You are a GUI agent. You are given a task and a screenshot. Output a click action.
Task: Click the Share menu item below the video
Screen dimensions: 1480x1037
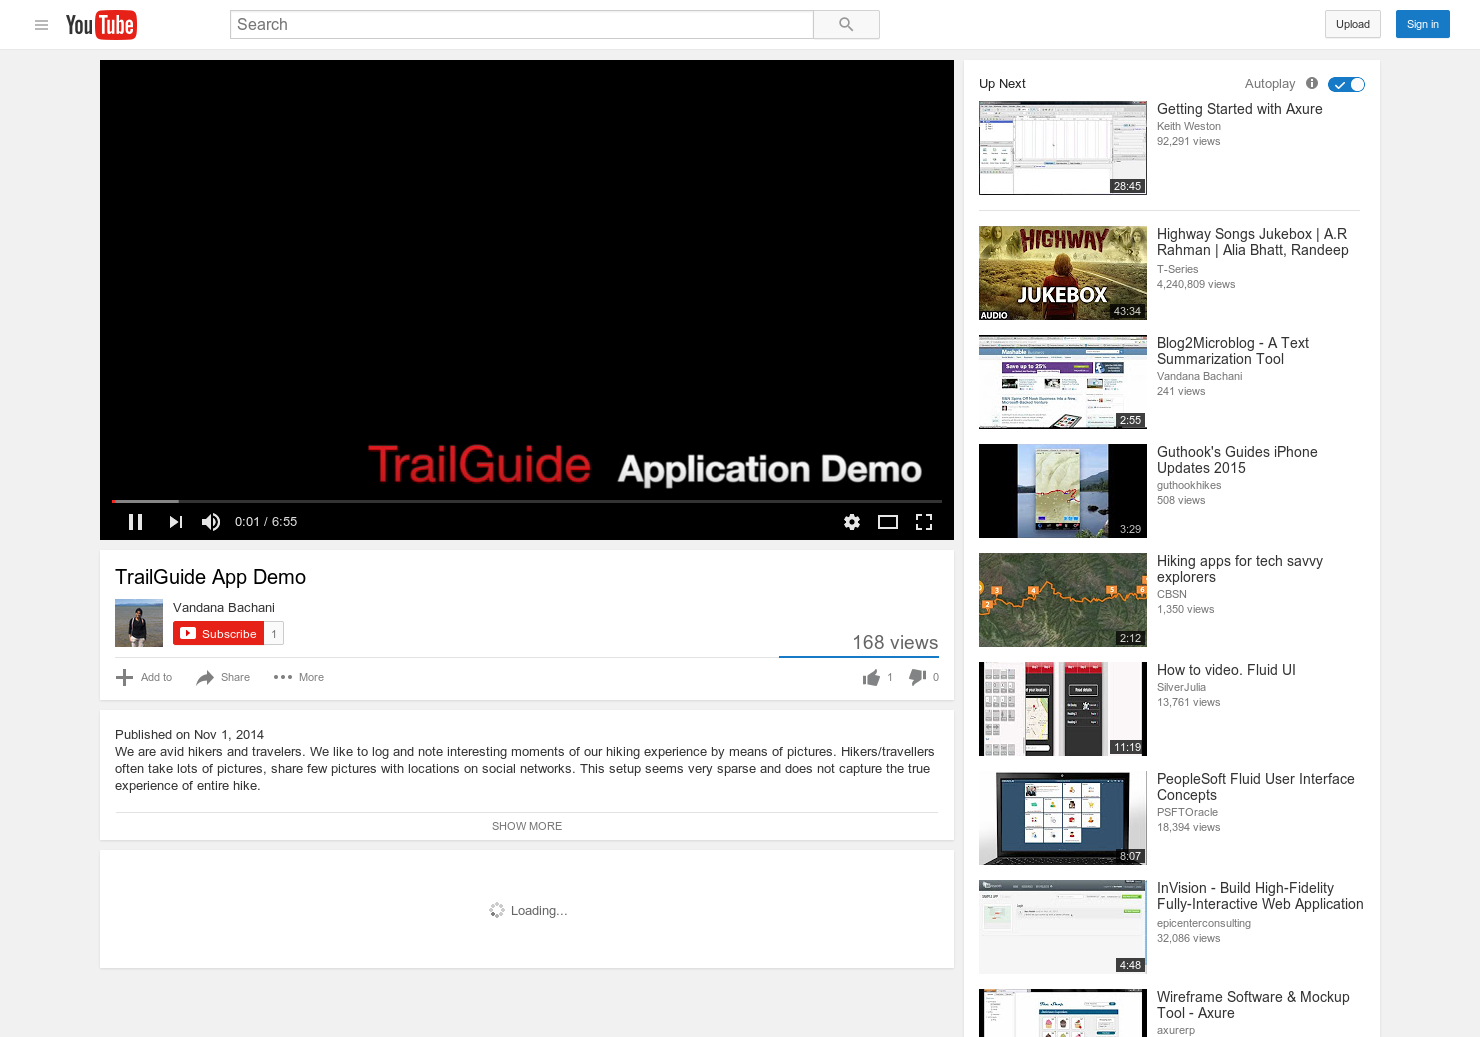tap(222, 677)
